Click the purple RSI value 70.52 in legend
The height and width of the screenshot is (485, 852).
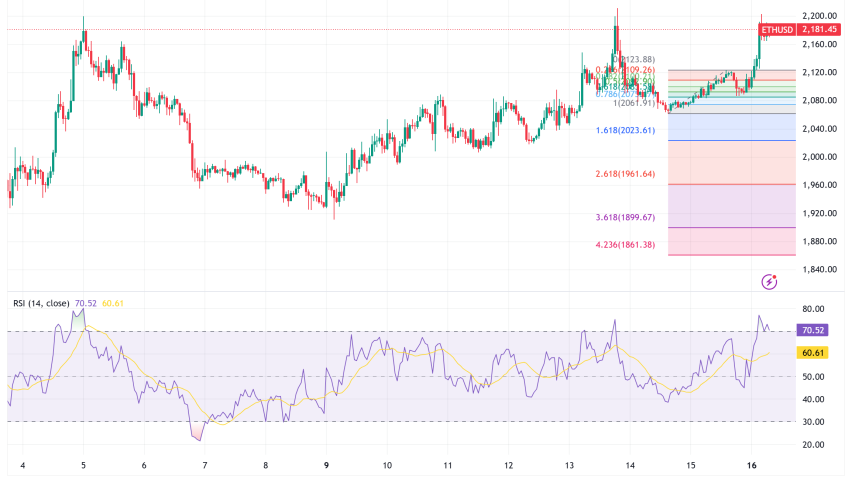coord(84,304)
